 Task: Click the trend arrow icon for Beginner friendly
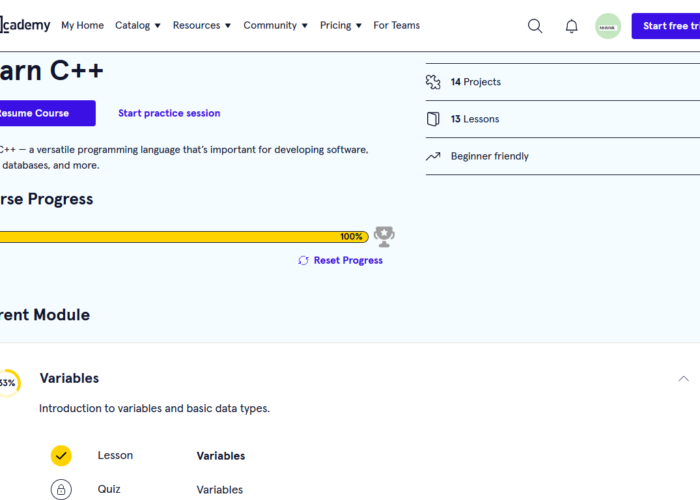coord(433,156)
